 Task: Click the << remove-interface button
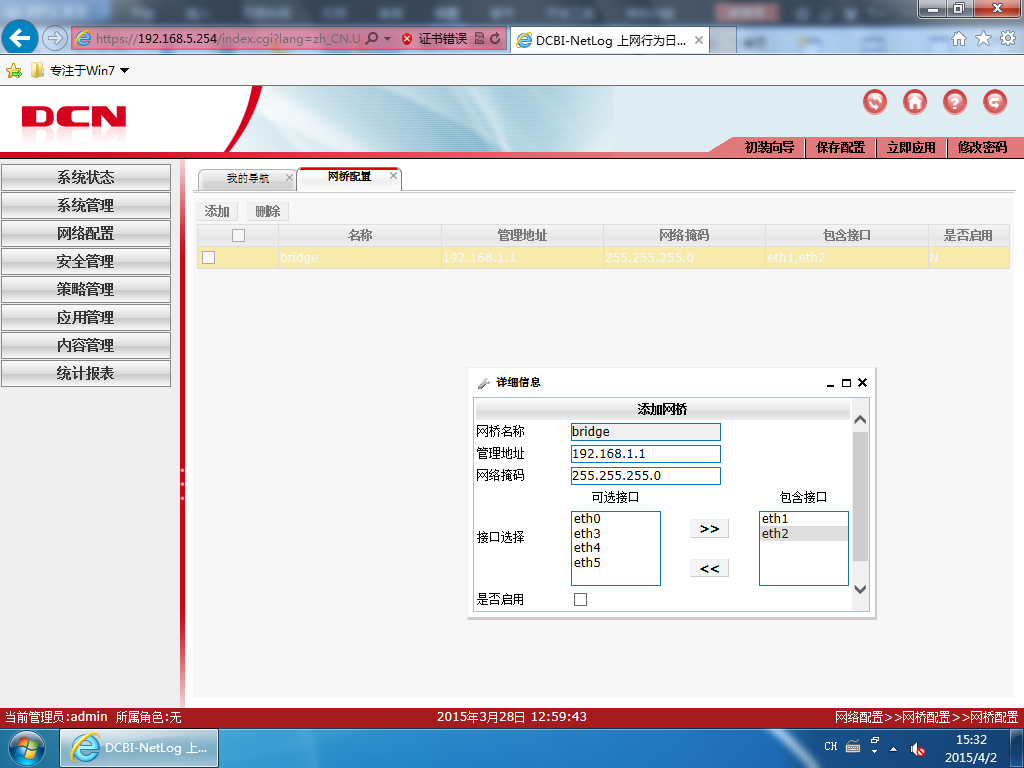(709, 568)
